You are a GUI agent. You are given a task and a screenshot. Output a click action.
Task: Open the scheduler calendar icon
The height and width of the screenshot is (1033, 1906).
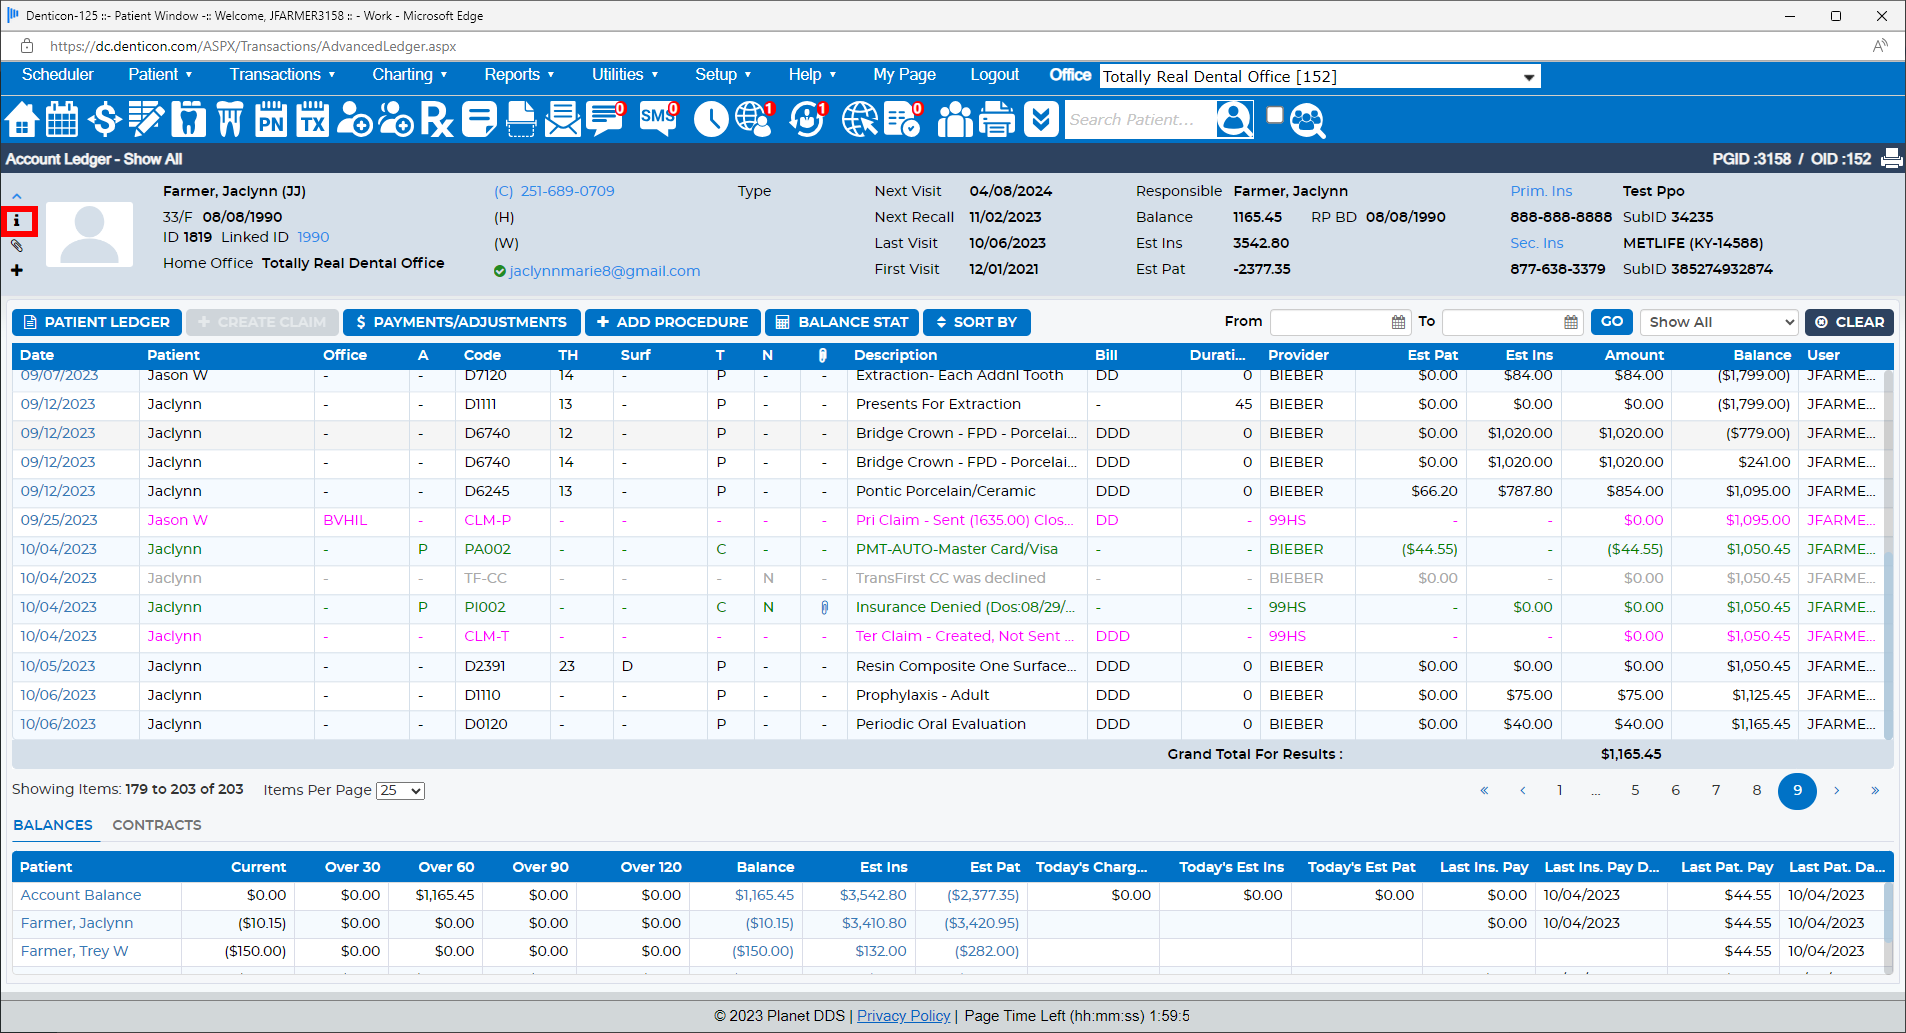[x=62, y=120]
